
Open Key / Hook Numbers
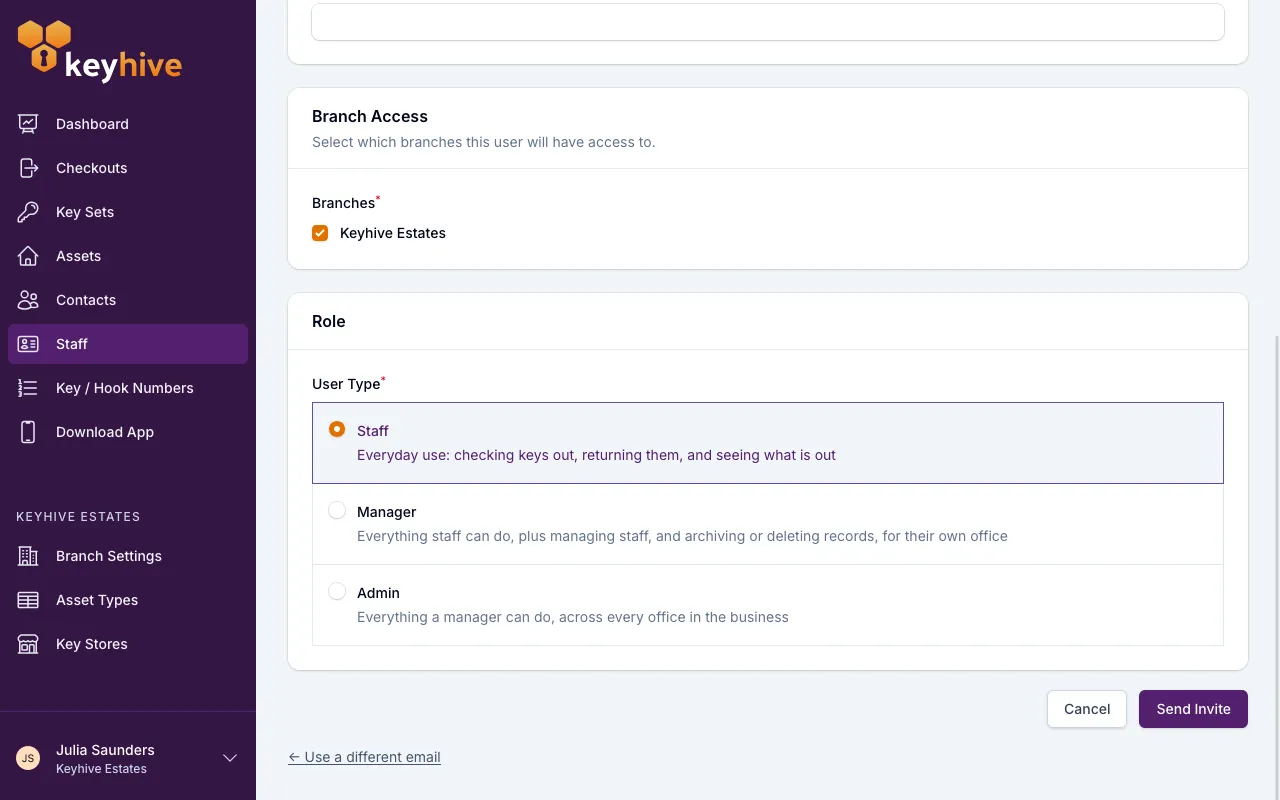tap(128, 388)
